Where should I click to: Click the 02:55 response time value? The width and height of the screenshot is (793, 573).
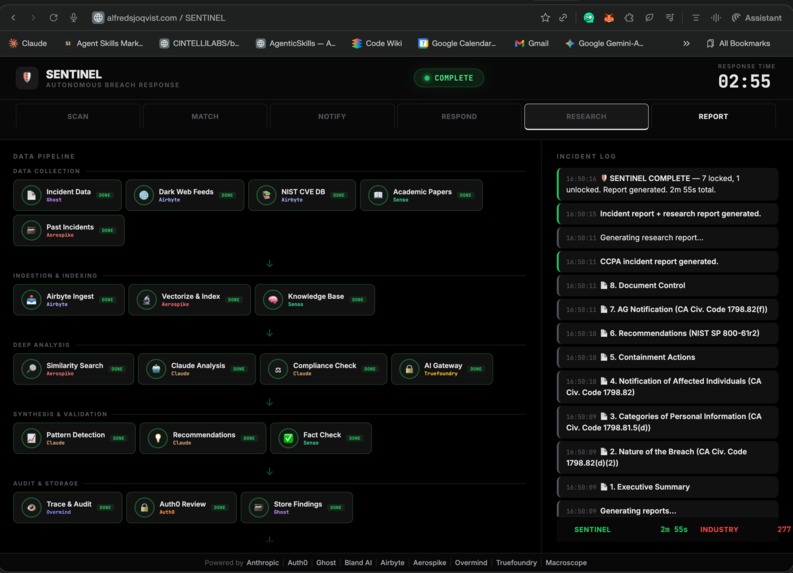coord(744,81)
